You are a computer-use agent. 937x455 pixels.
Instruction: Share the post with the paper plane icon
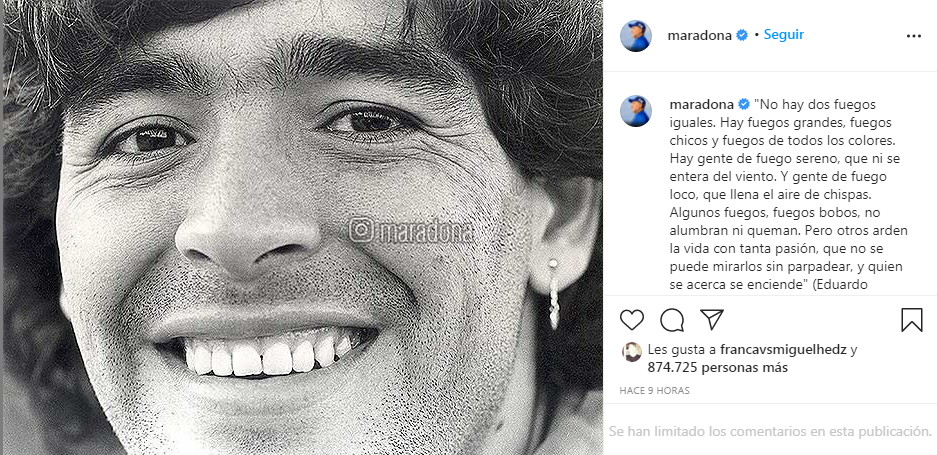pyautogui.click(x=712, y=320)
